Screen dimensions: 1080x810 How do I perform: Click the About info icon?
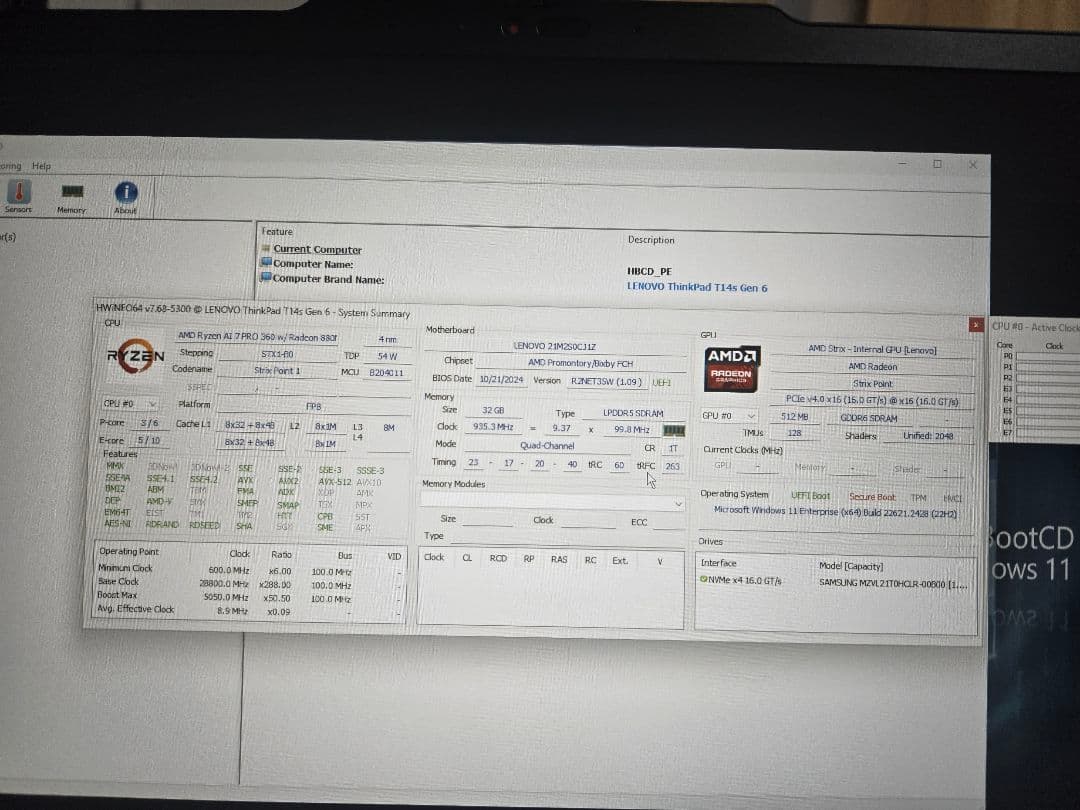[x=125, y=190]
